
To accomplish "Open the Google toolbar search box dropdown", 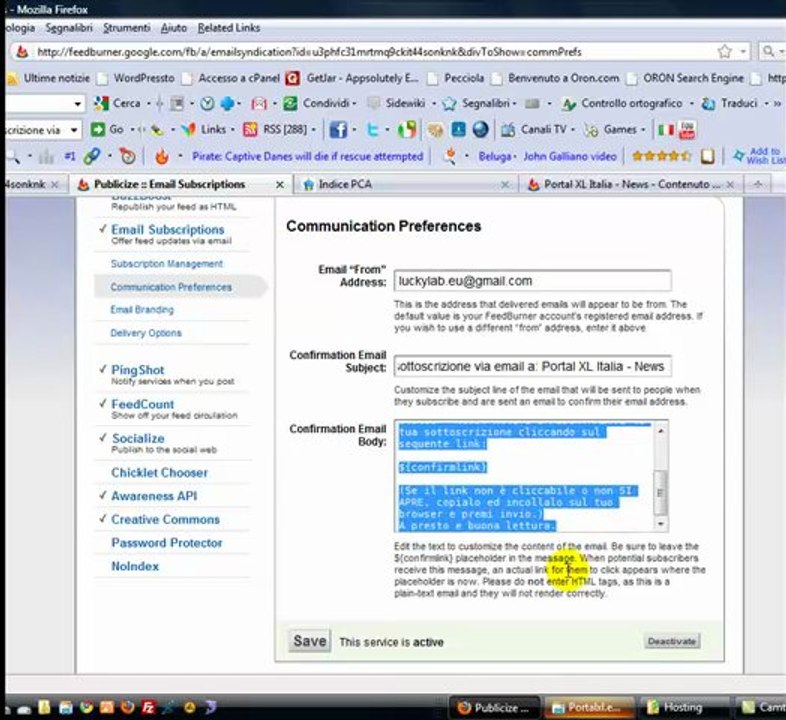I will pos(77,104).
